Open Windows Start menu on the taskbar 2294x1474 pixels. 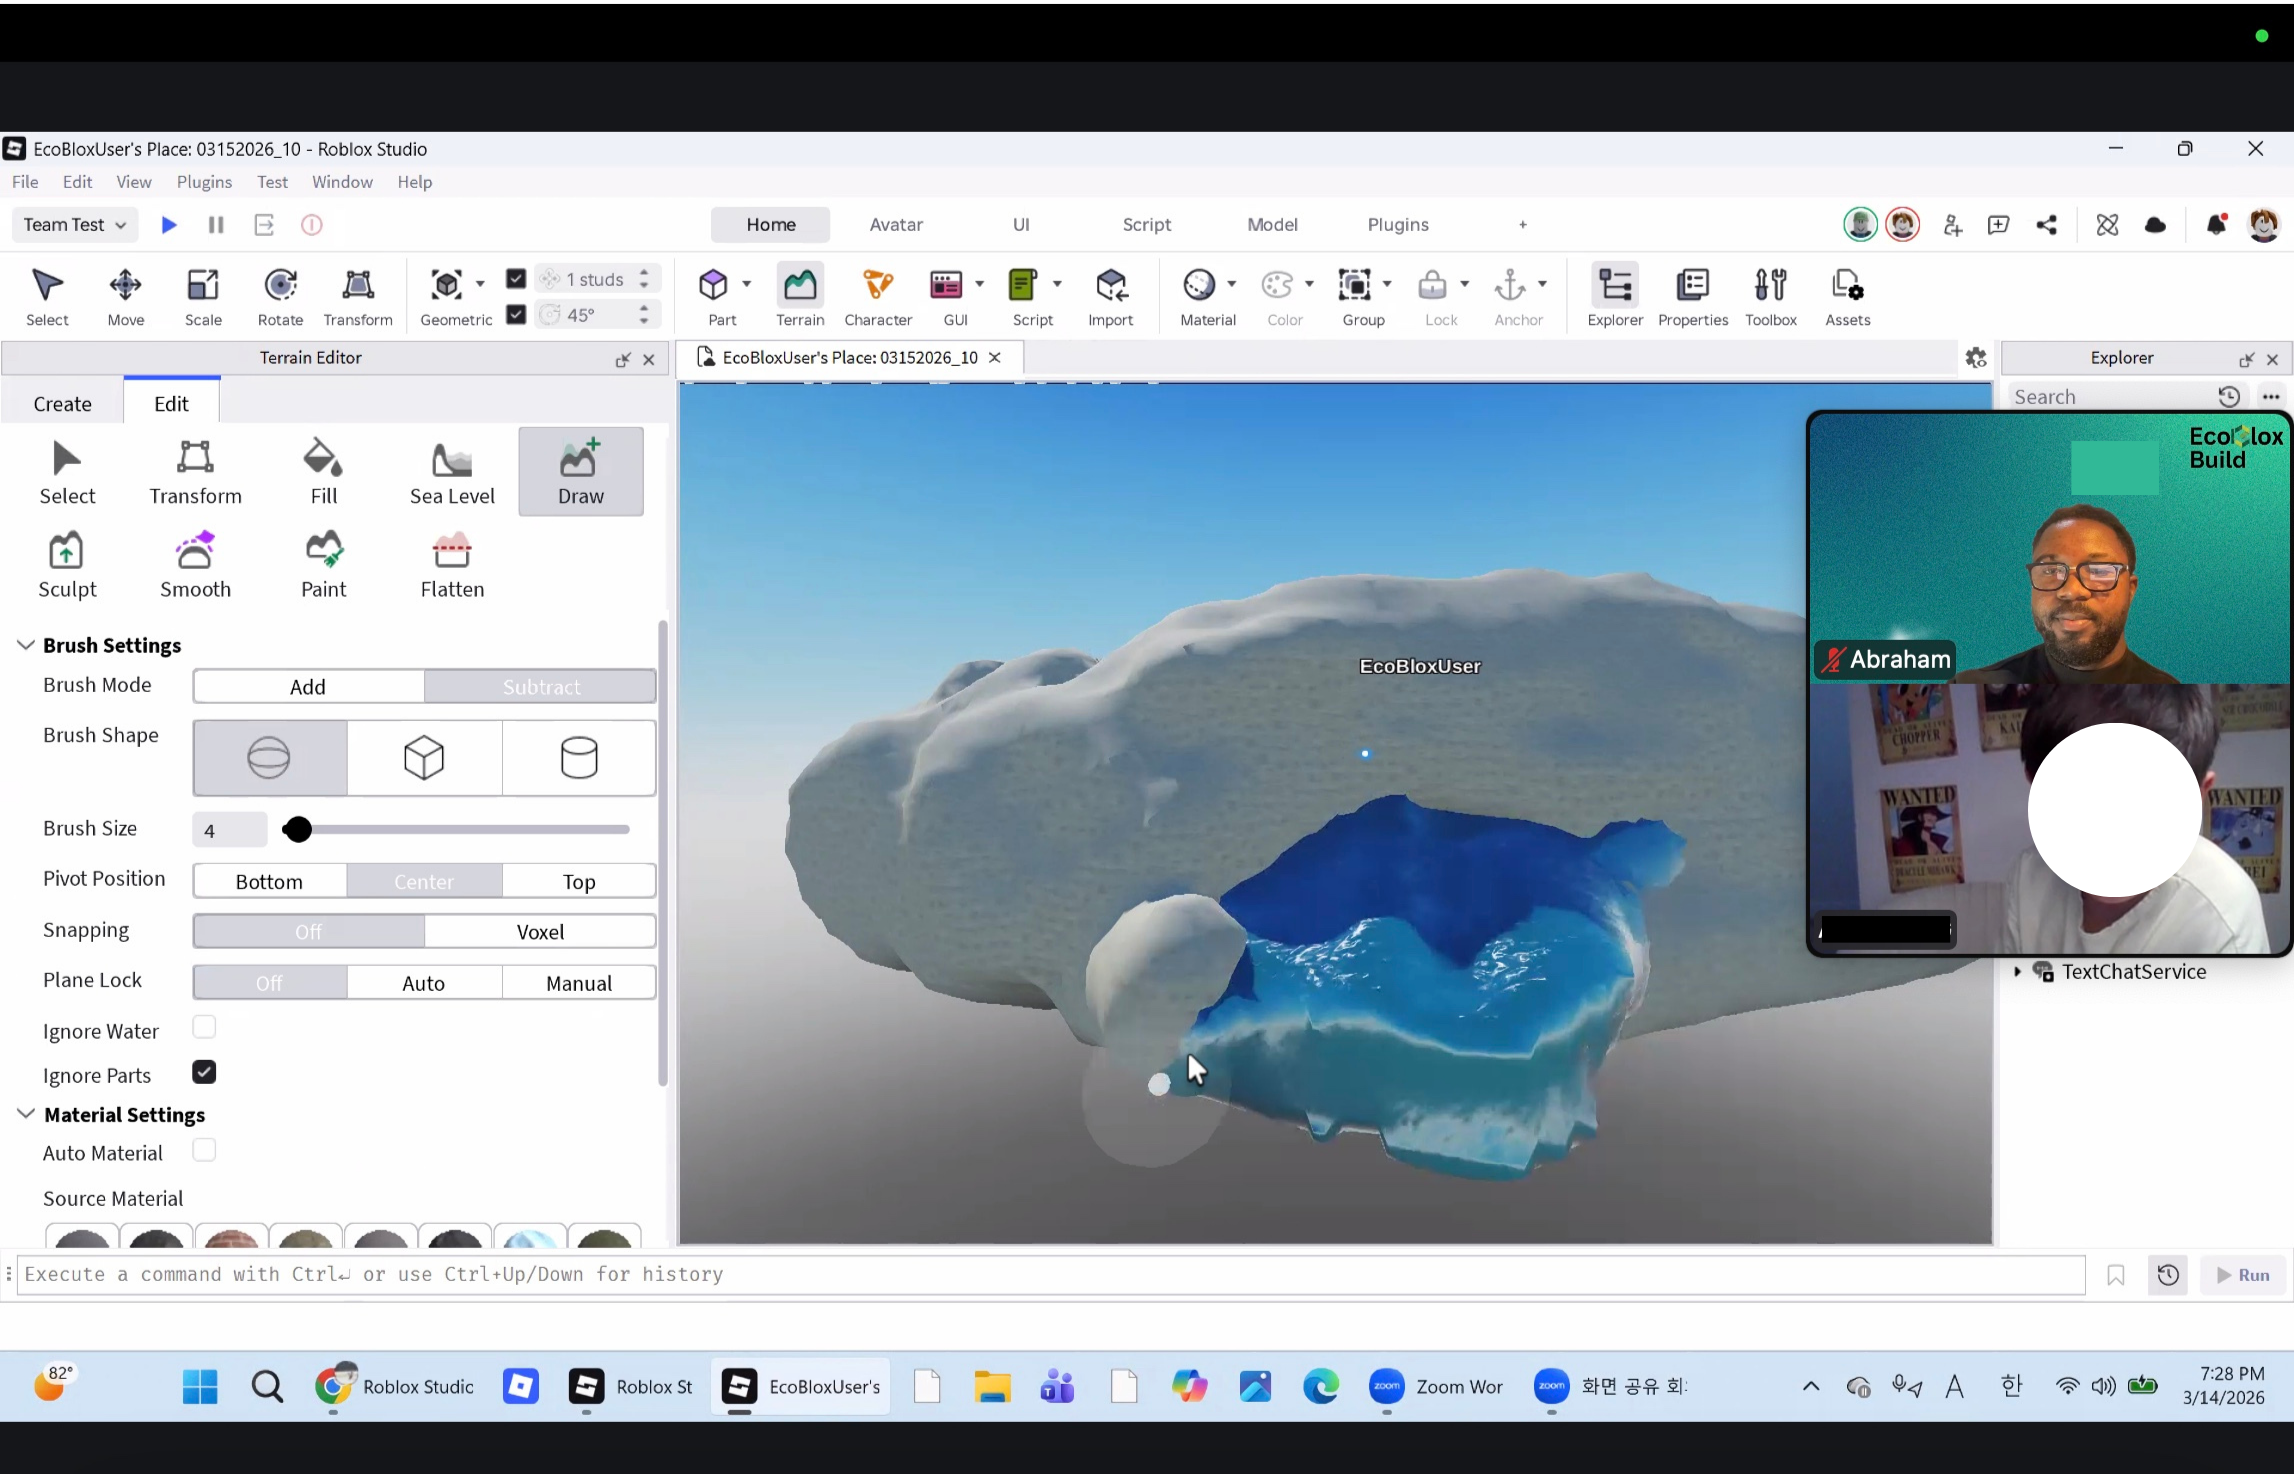click(200, 1387)
